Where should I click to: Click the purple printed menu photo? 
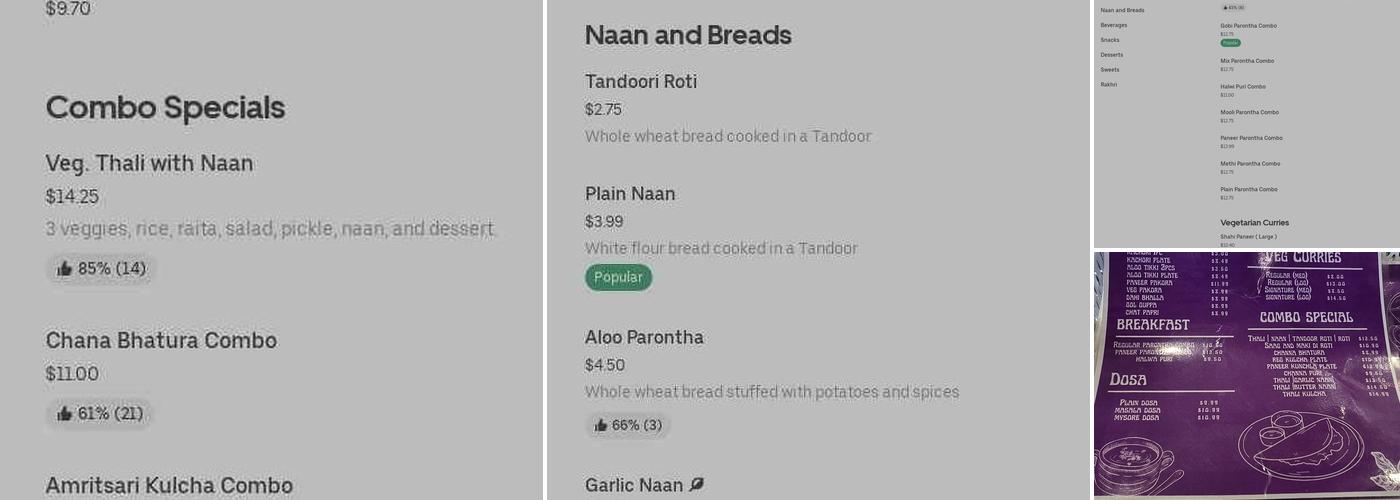pyautogui.click(x=1246, y=375)
